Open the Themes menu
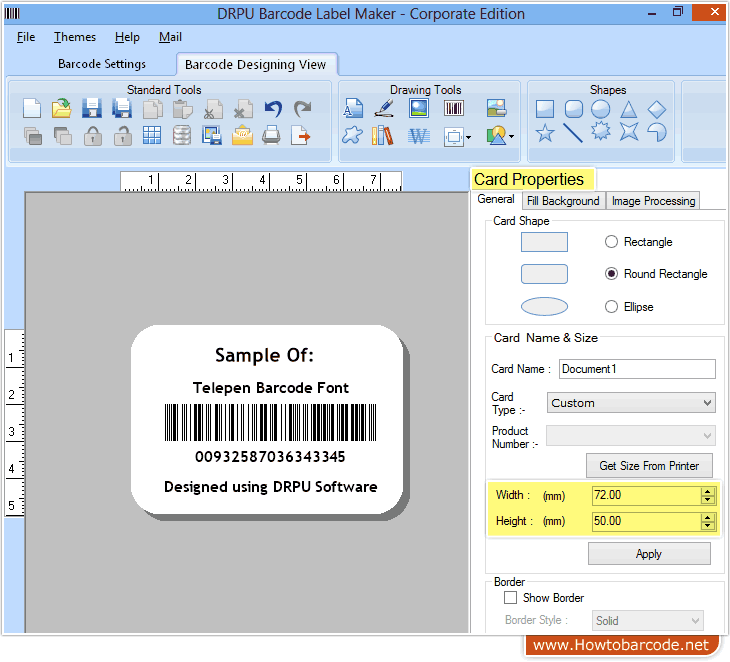 (x=74, y=37)
